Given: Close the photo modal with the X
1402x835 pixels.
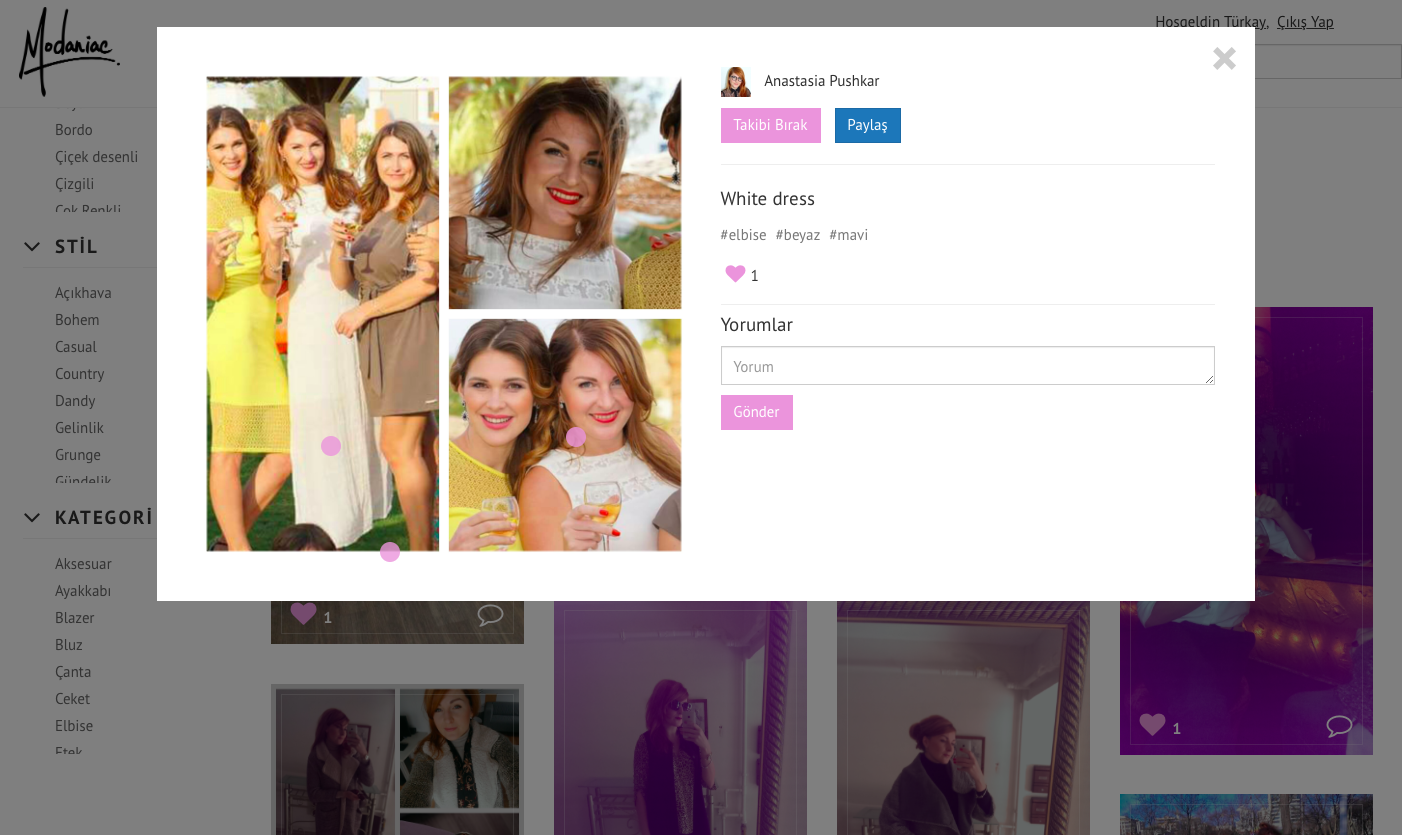Looking at the screenshot, I should coord(1224,59).
